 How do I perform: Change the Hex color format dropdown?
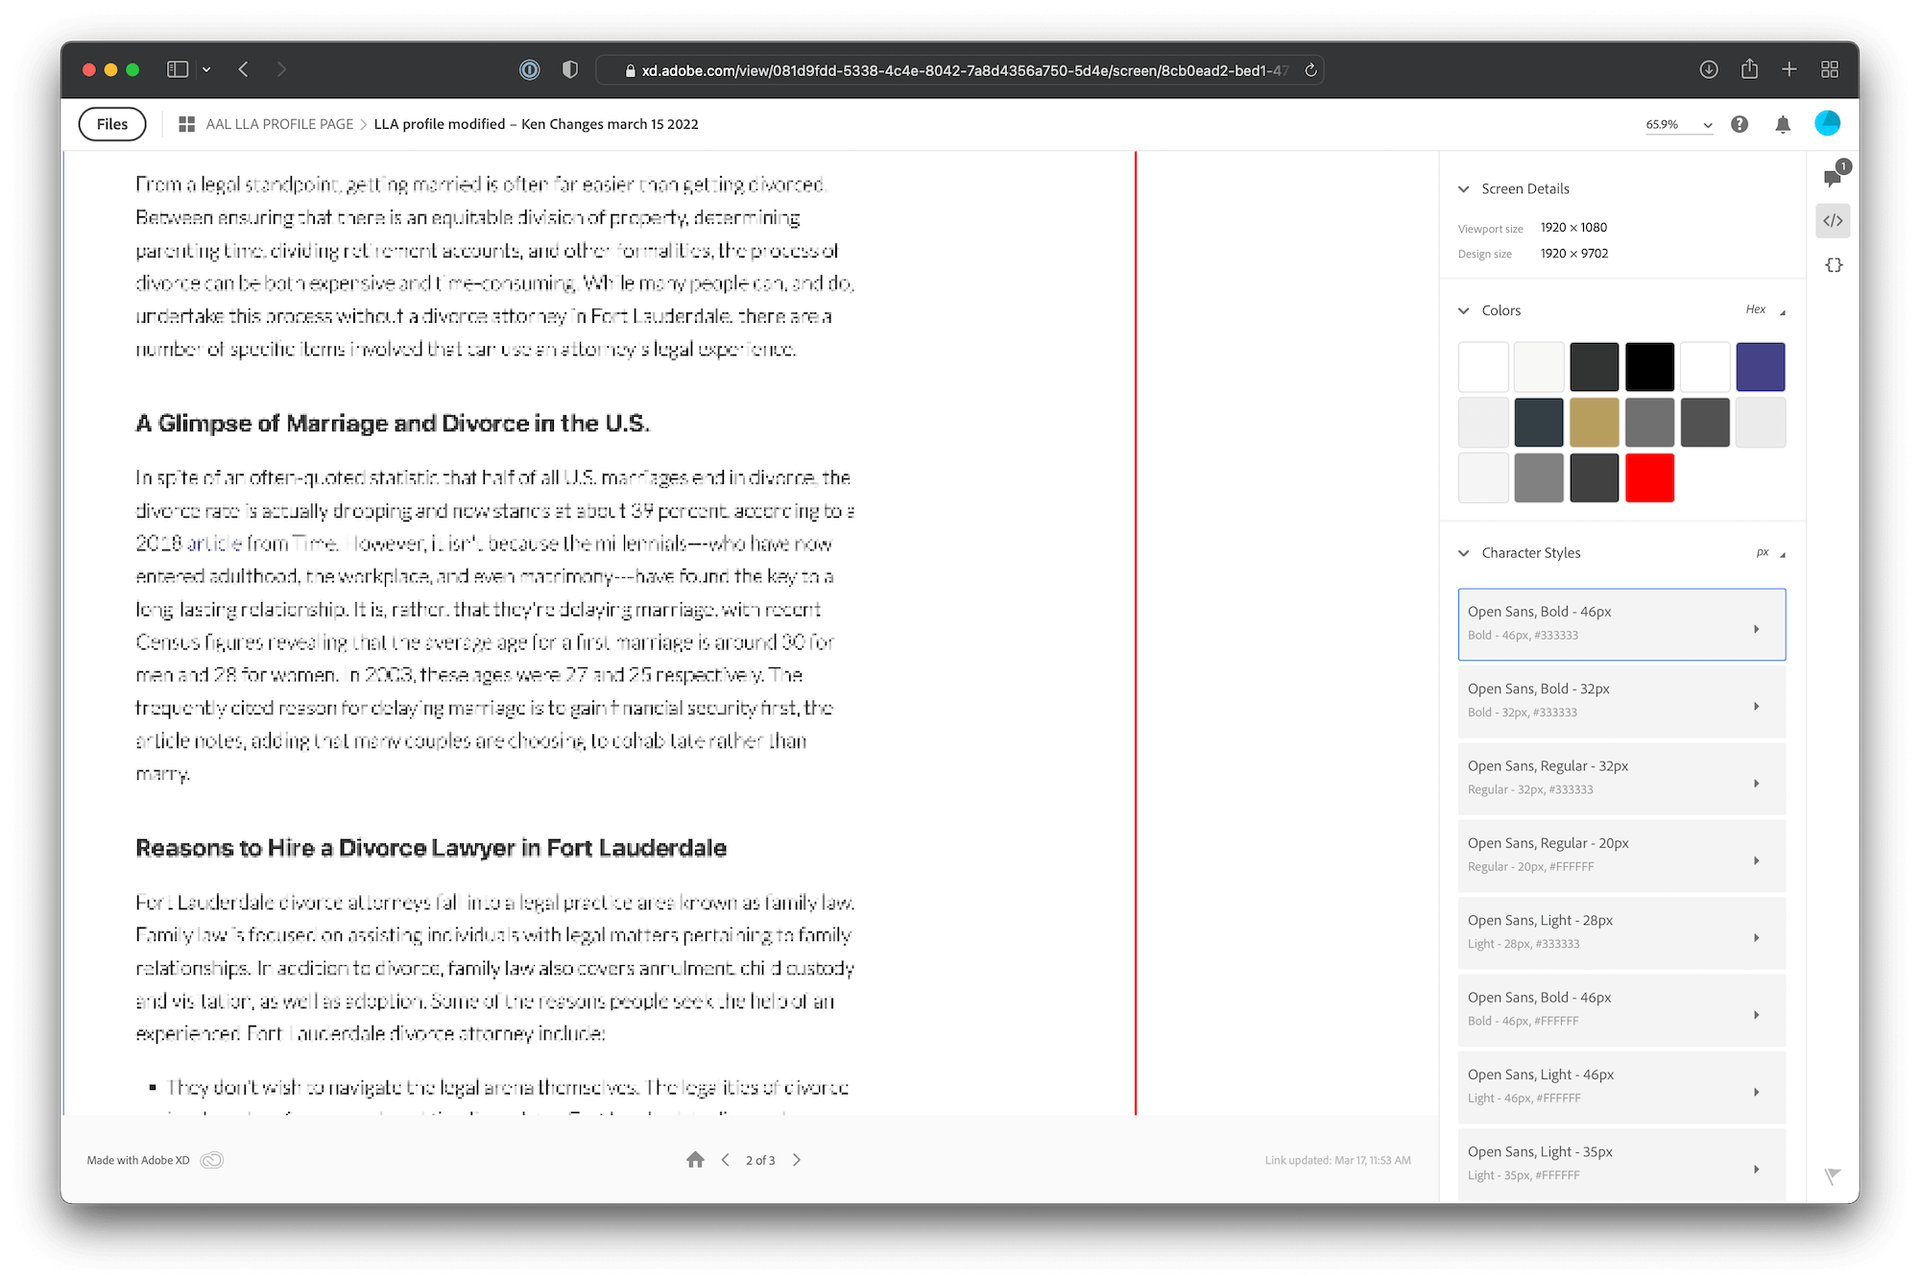point(1765,310)
